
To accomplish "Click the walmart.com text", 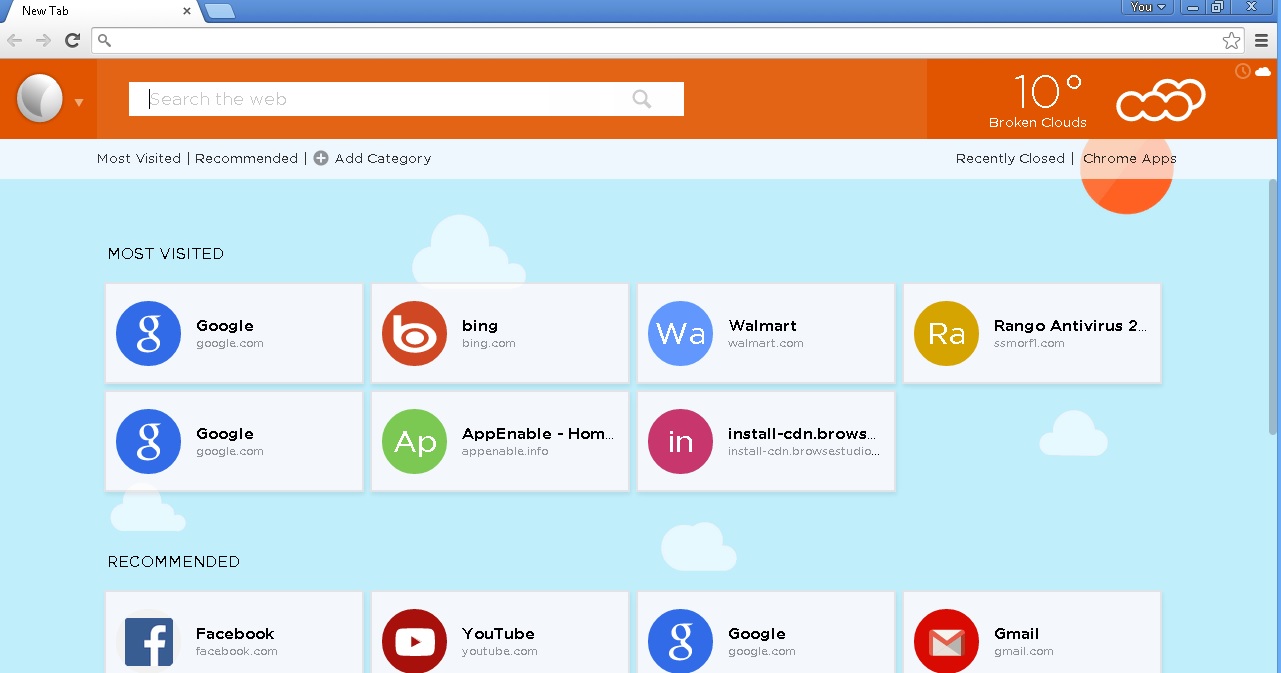I will 766,343.
